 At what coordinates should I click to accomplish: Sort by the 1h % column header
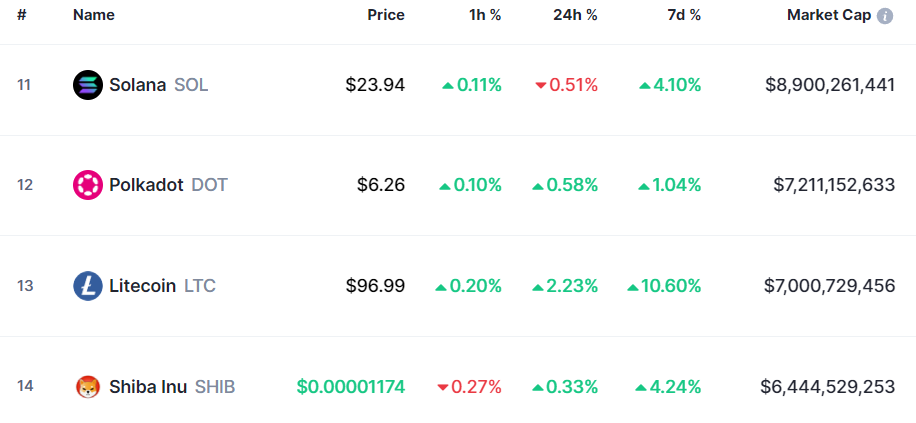(485, 15)
